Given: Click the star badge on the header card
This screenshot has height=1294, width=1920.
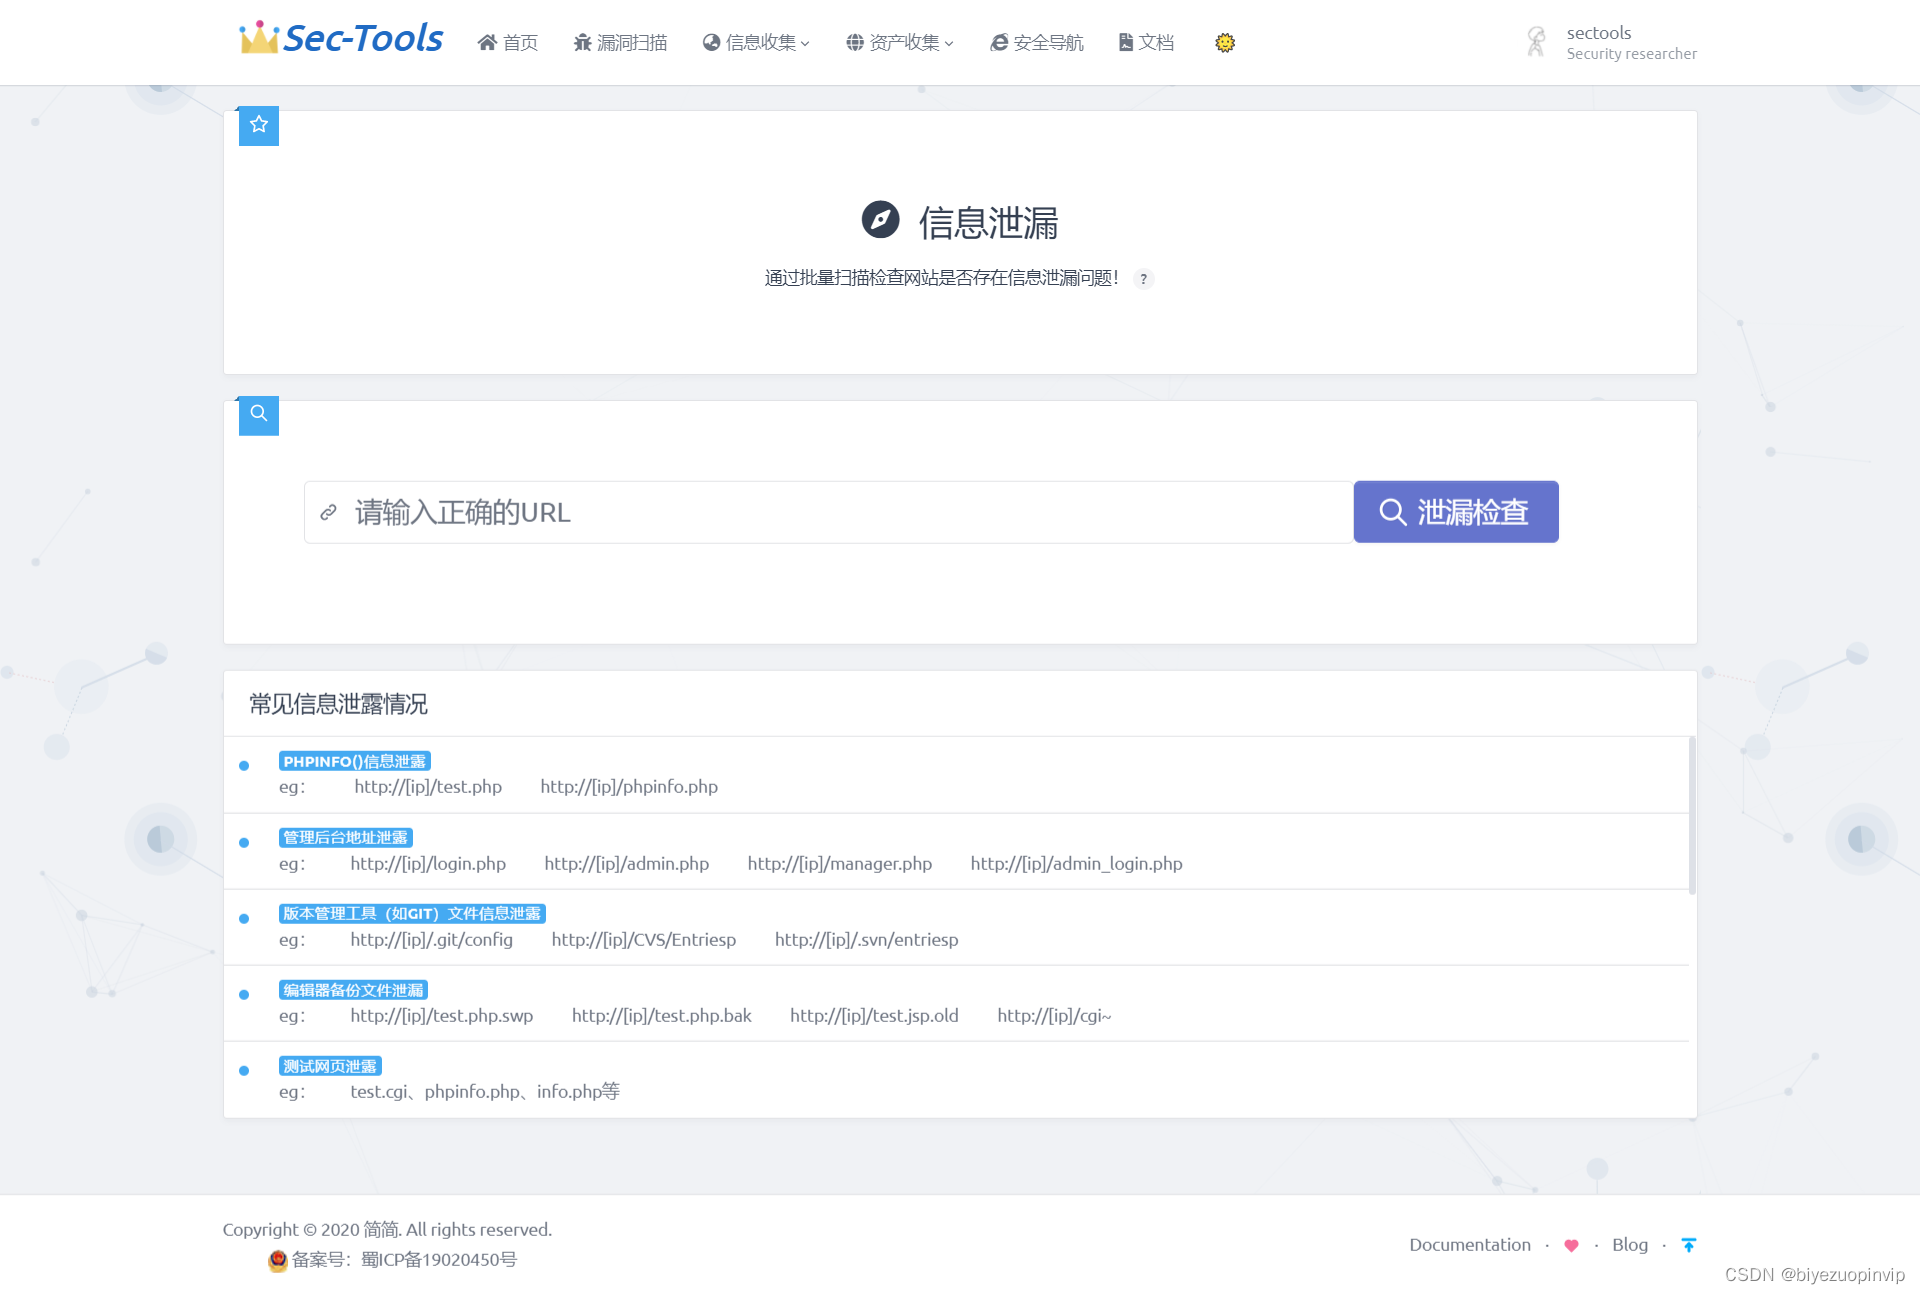Looking at the screenshot, I should click(x=258, y=124).
